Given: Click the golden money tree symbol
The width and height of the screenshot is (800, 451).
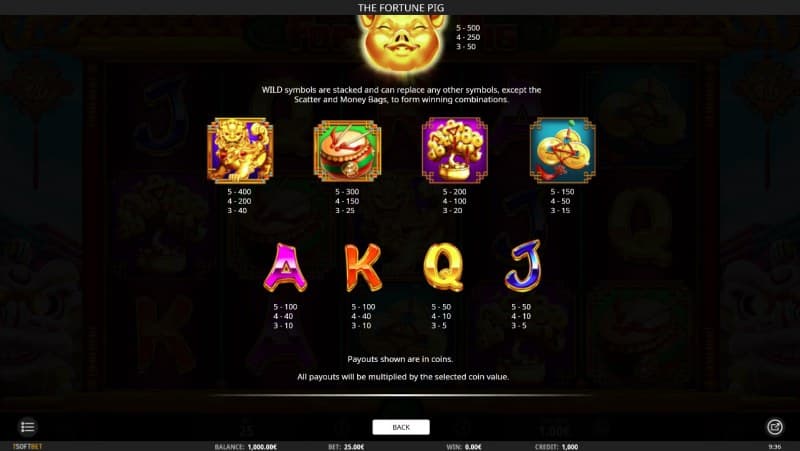Looking at the screenshot, I should [455, 151].
